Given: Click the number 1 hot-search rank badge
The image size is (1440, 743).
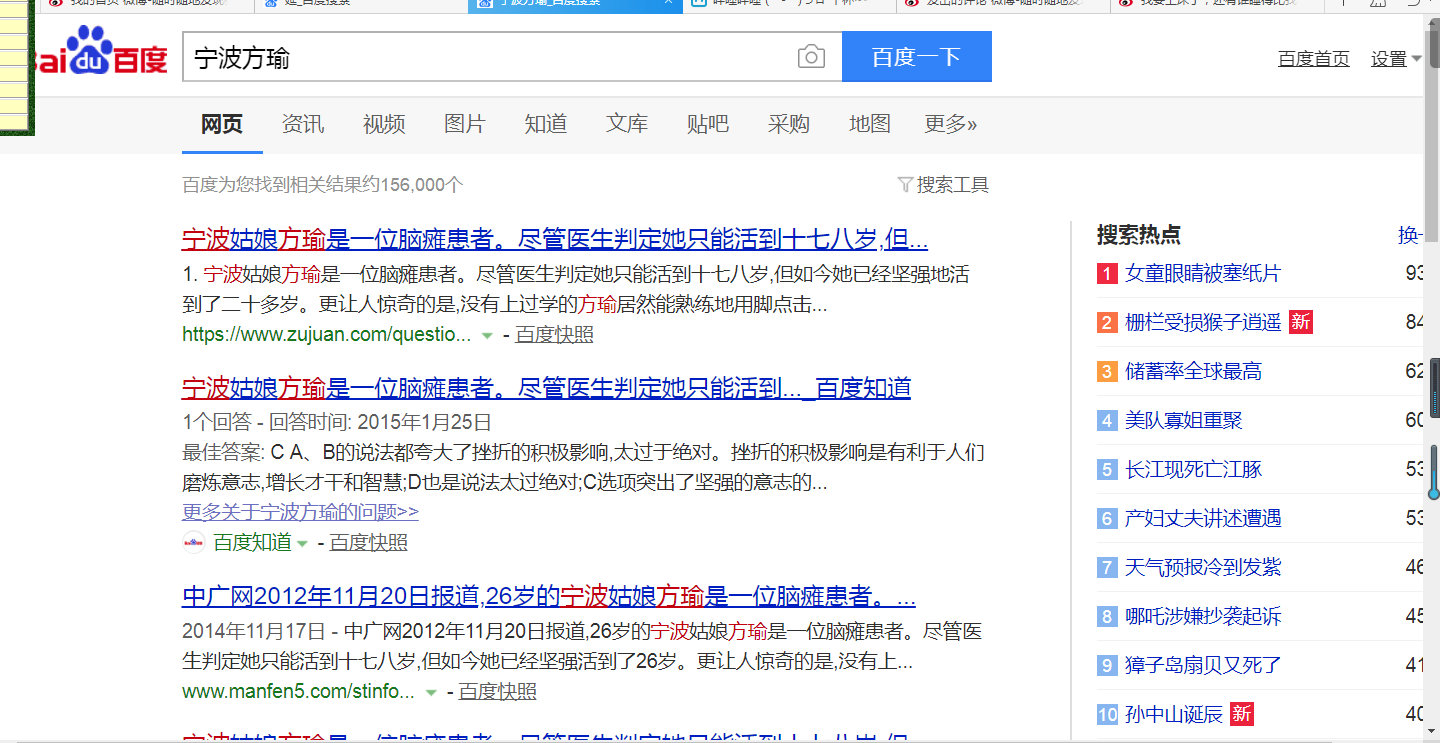Looking at the screenshot, I should (x=1107, y=273).
